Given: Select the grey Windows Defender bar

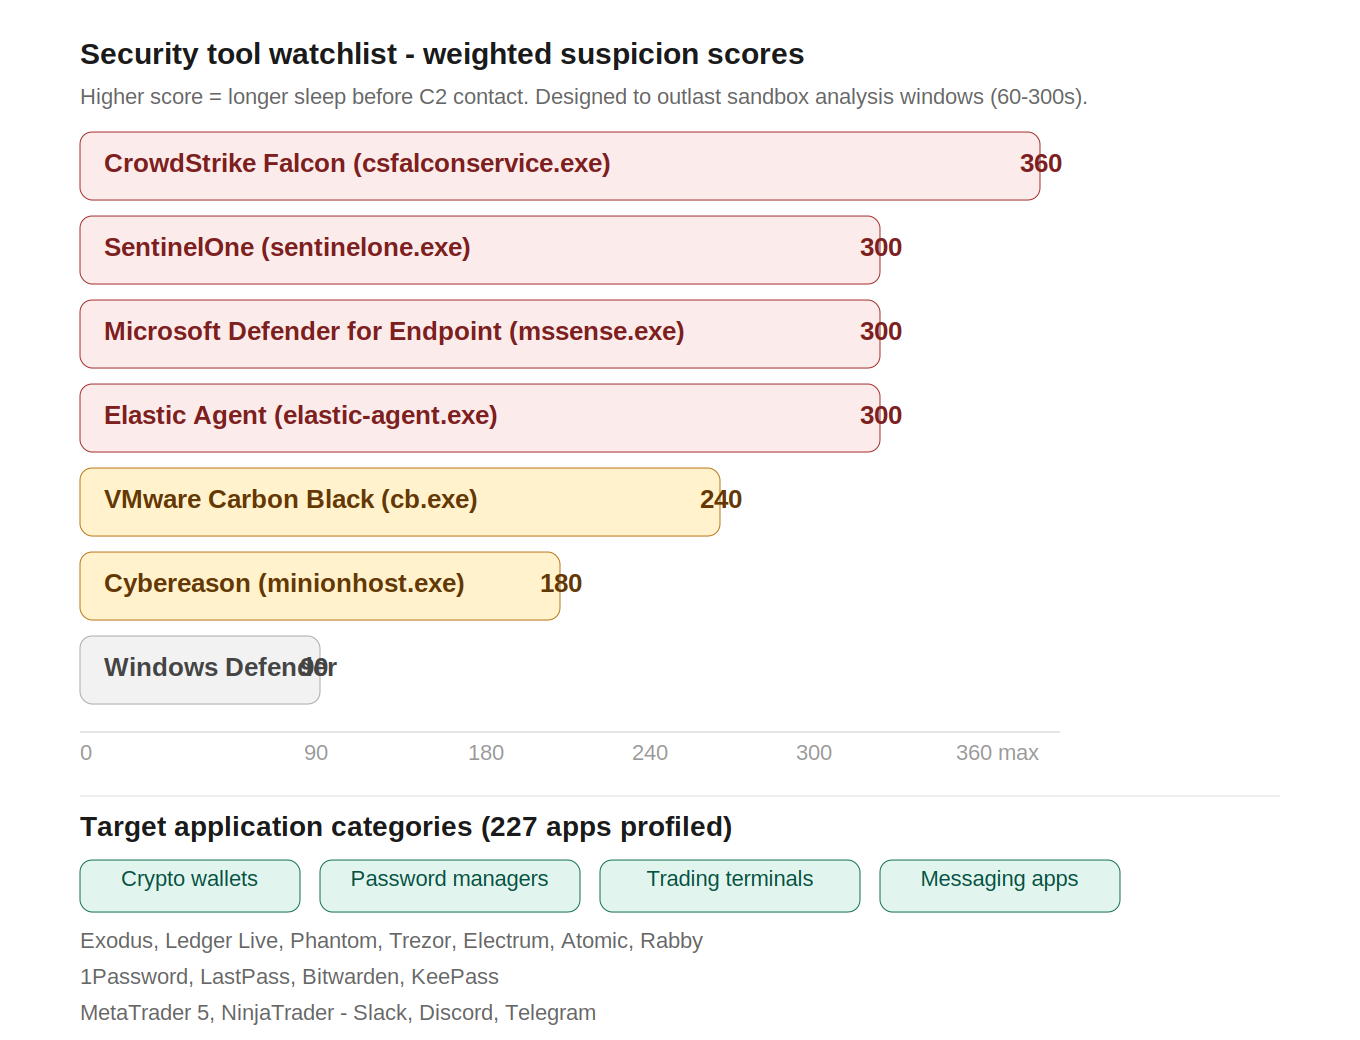Looking at the screenshot, I should point(200,670).
